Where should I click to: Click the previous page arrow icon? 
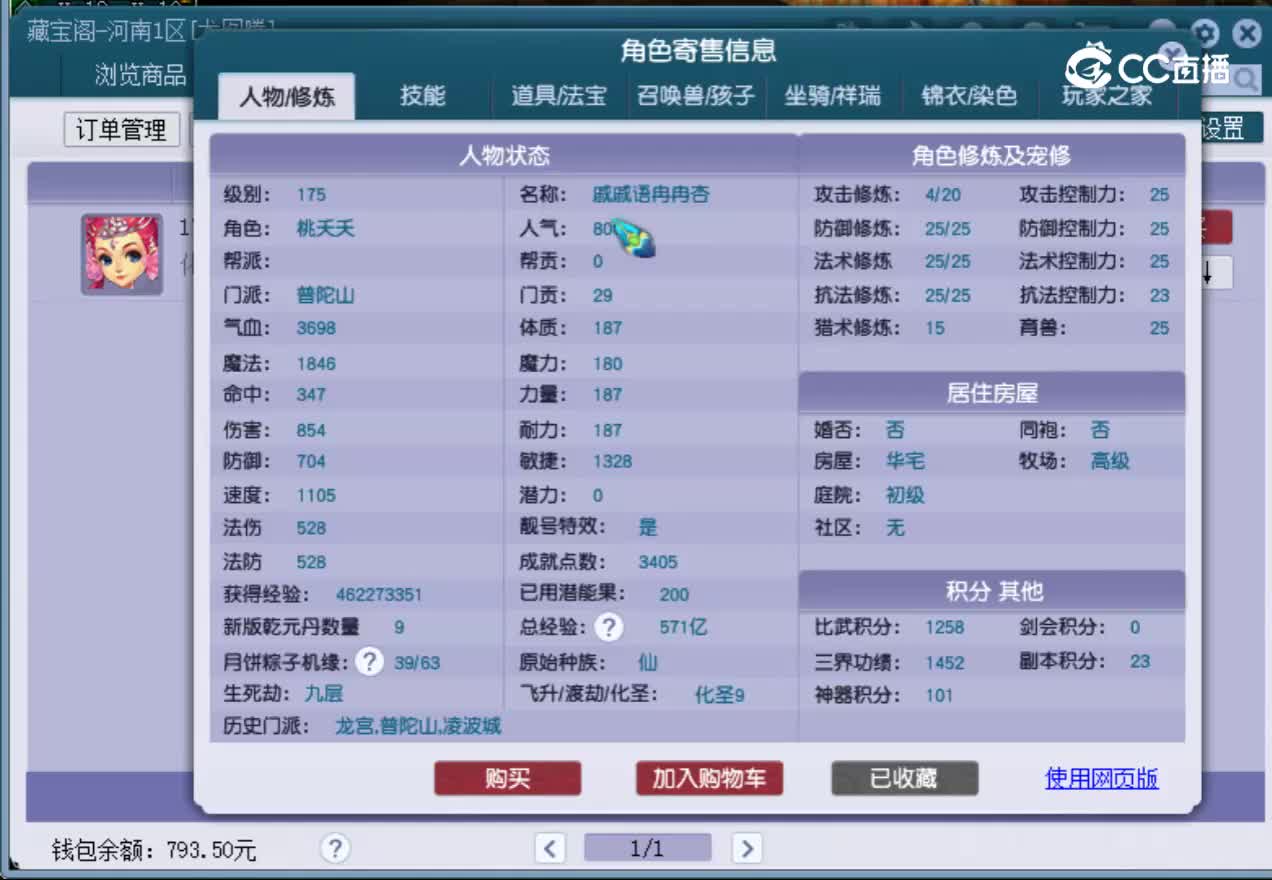(550, 846)
